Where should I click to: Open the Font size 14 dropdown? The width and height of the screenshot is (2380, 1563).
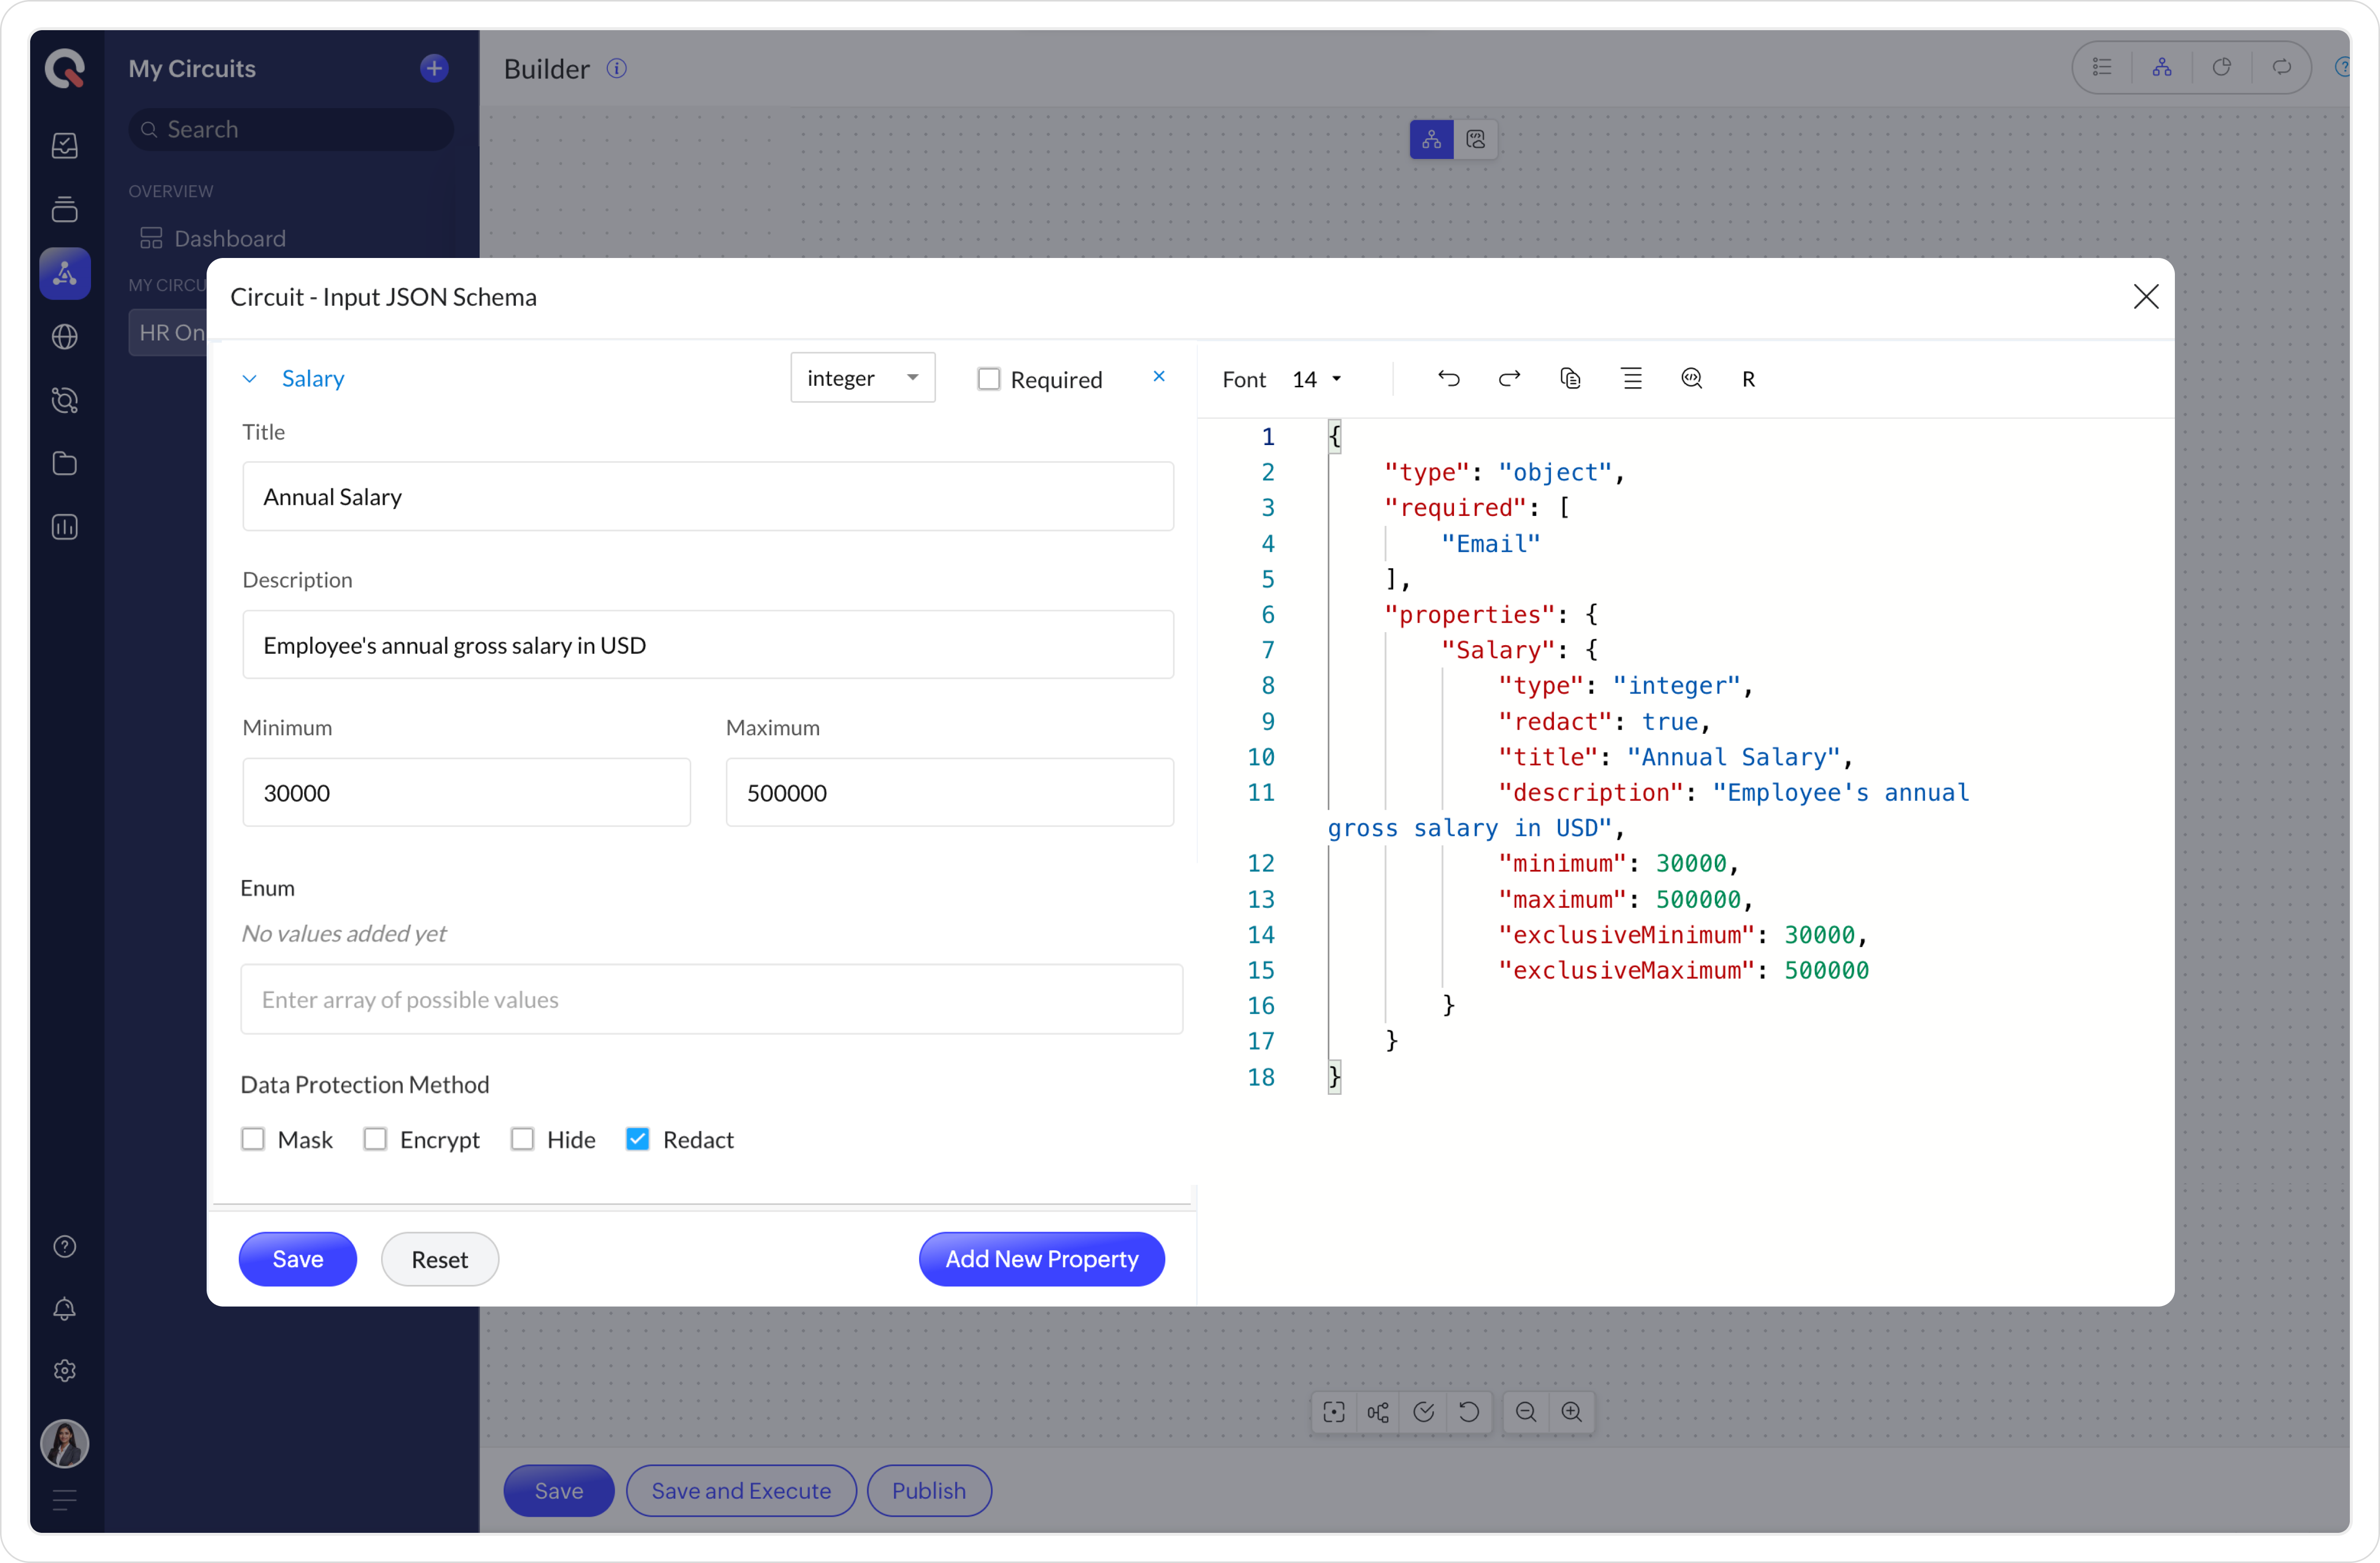(x=1317, y=379)
